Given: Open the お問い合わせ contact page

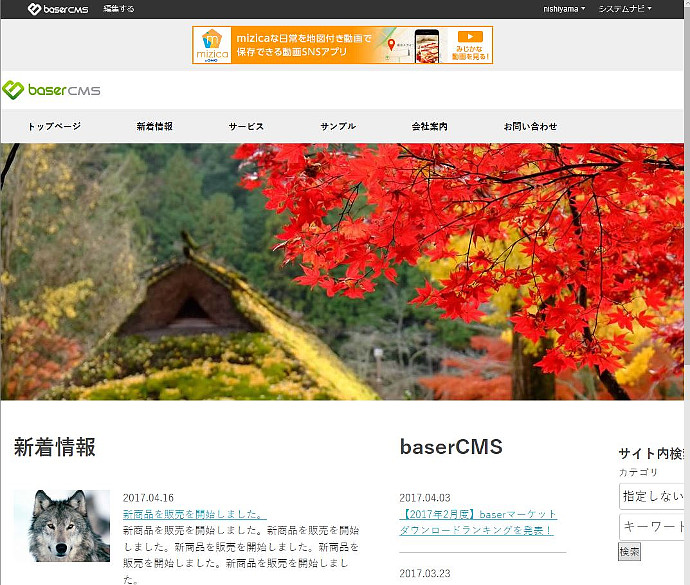Looking at the screenshot, I should (530, 127).
